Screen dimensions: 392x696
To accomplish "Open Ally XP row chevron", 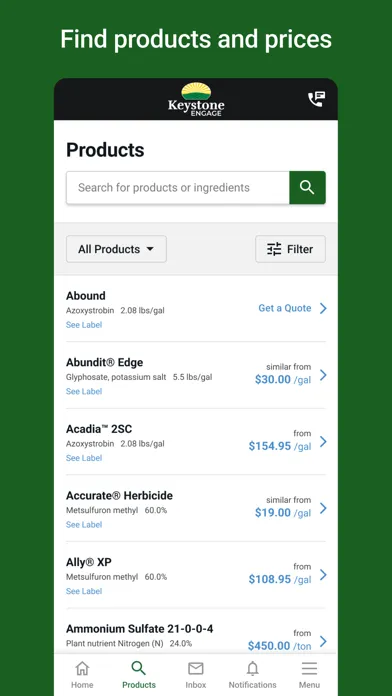I will (x=323, y=575).
